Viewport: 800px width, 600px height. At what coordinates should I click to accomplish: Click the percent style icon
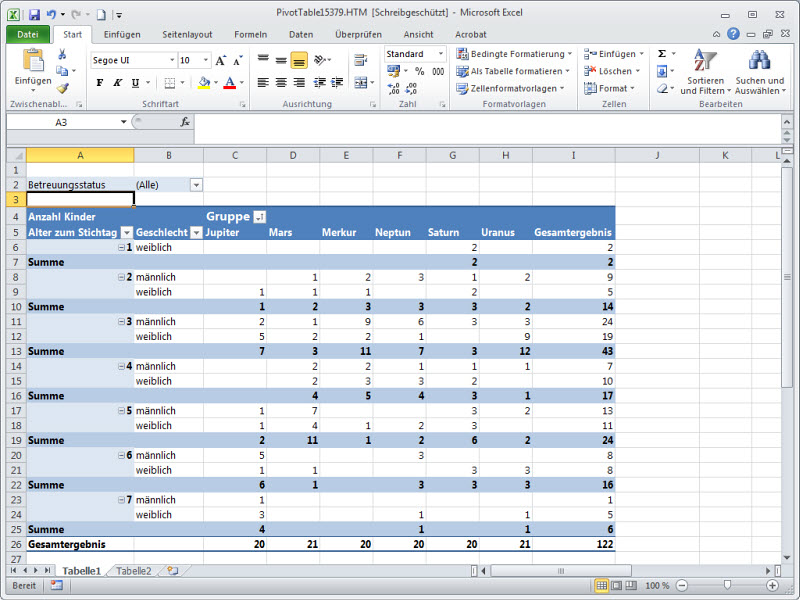(x=419, y=71)
